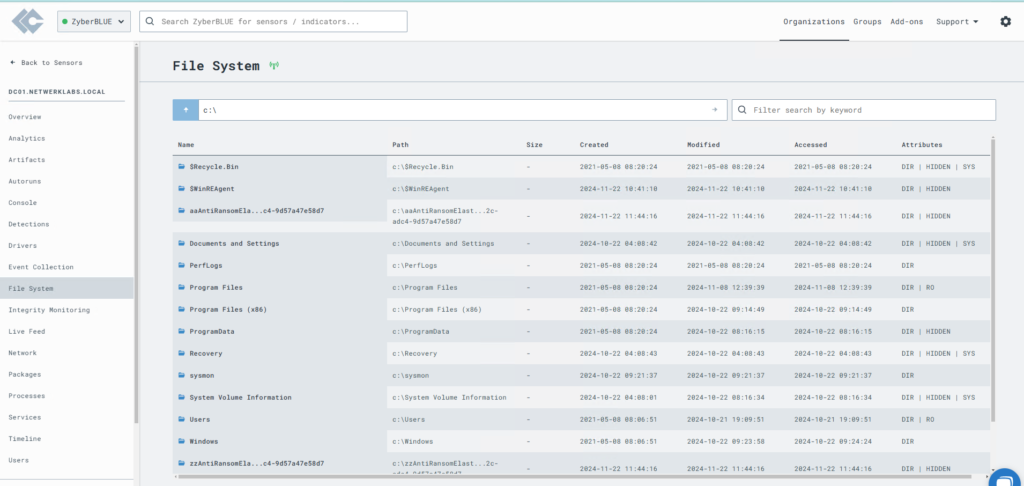The height and width of the screenshot is (486, 1024).
Task: Click the Recovery folder icon
Action: click(182, 353)
